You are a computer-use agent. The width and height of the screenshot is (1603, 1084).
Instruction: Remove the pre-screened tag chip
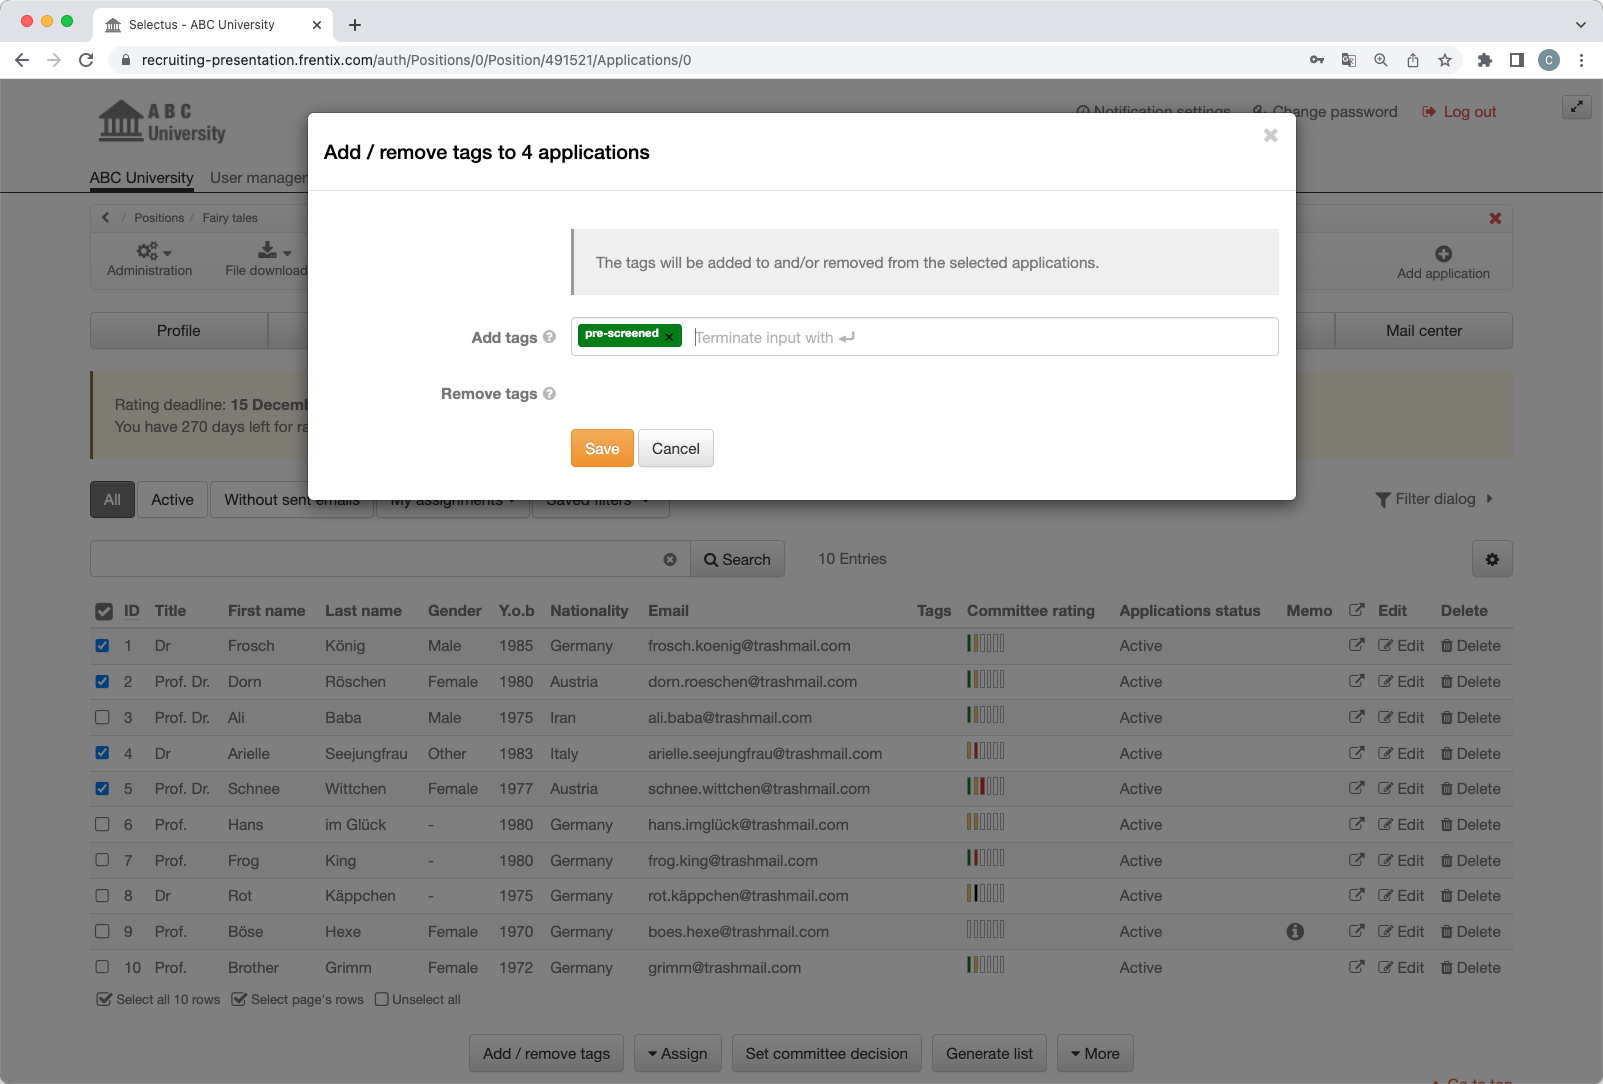[x=669, y=337]
